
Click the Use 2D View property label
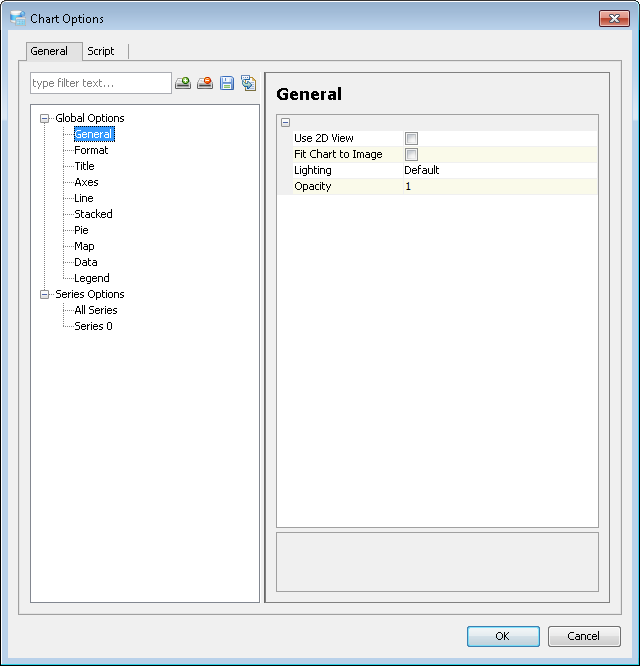(x=324, y=138)
